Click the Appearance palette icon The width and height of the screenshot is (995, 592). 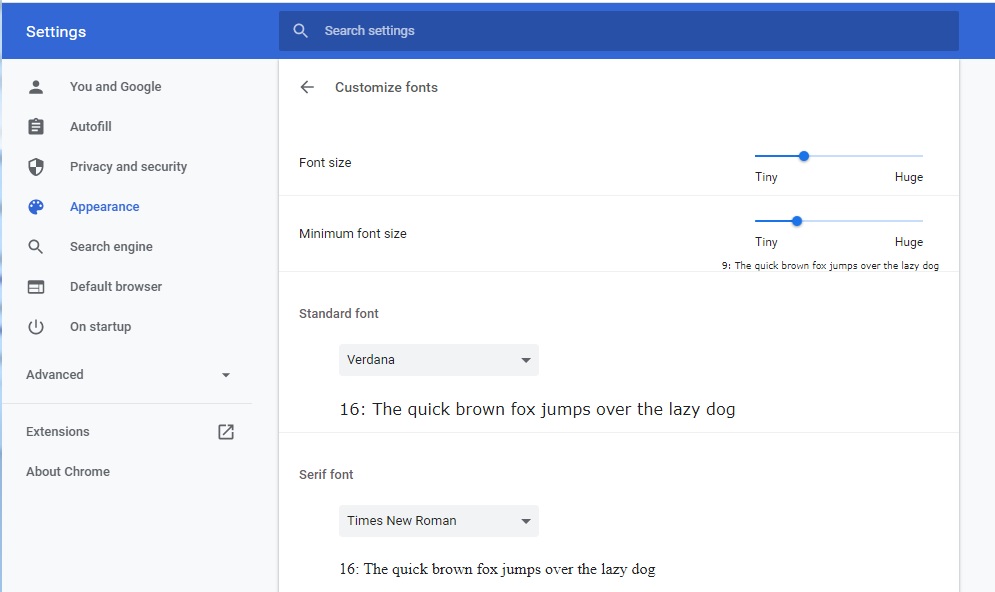[36, 207]
